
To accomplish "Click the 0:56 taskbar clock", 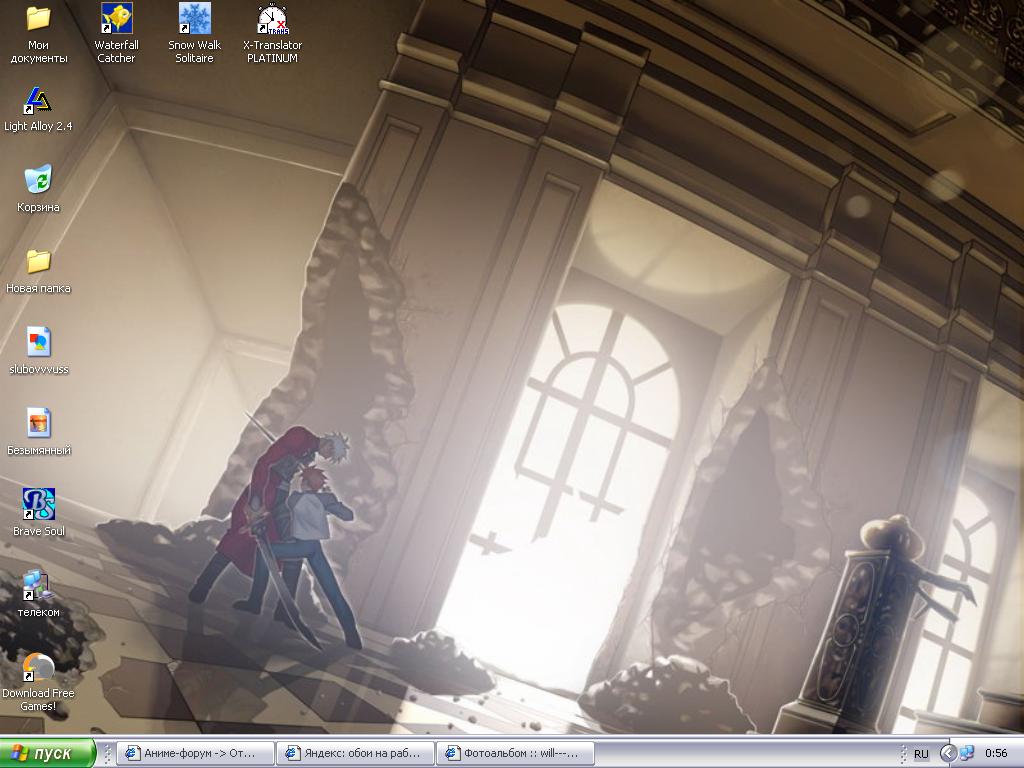I will (x=996, y=754).
